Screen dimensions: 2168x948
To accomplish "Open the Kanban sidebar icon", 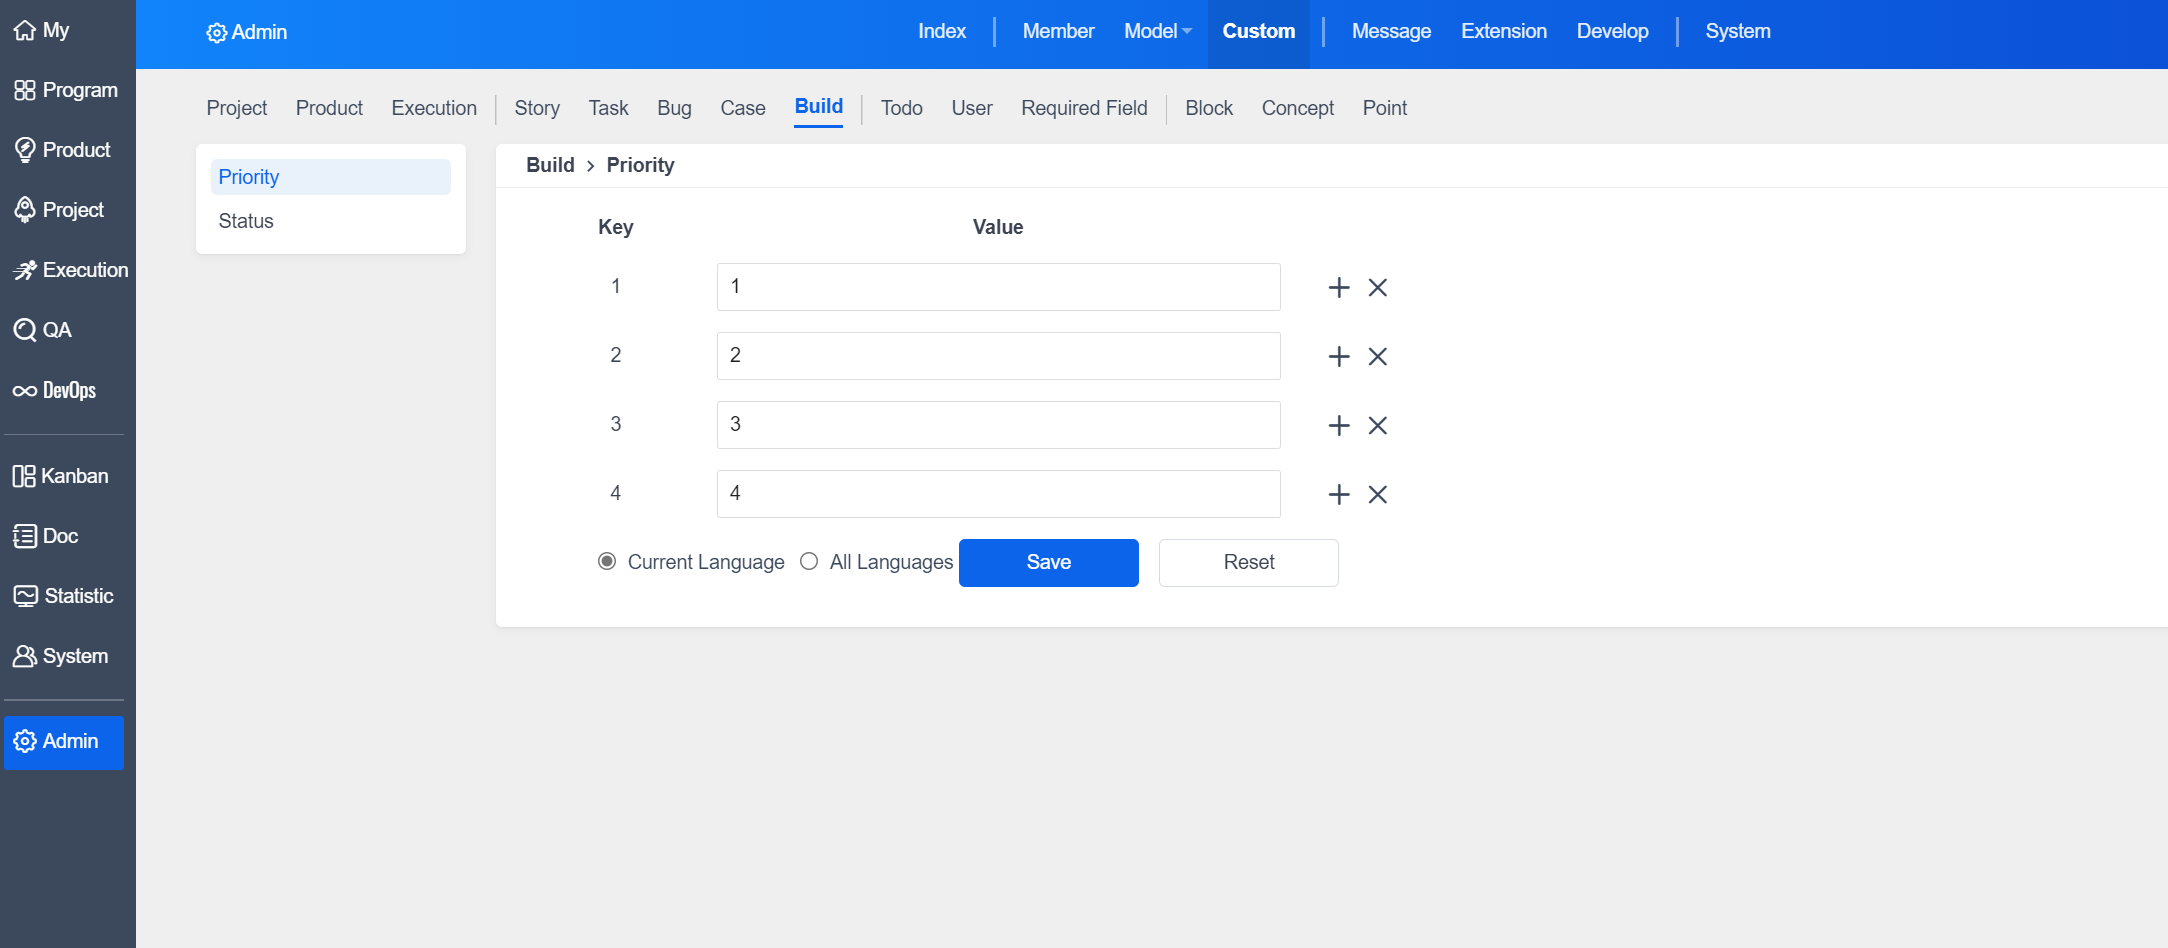I will click(24, 476).
